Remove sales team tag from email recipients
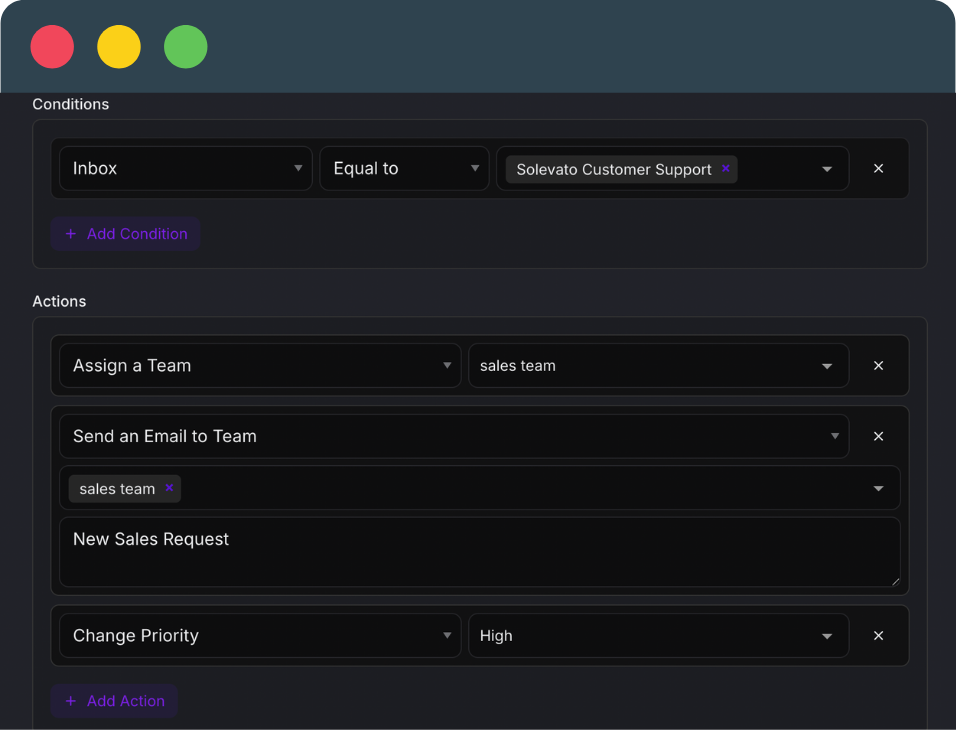Image resolution: width=960 pixels, height=730 pixels. (x=170, y=487)
